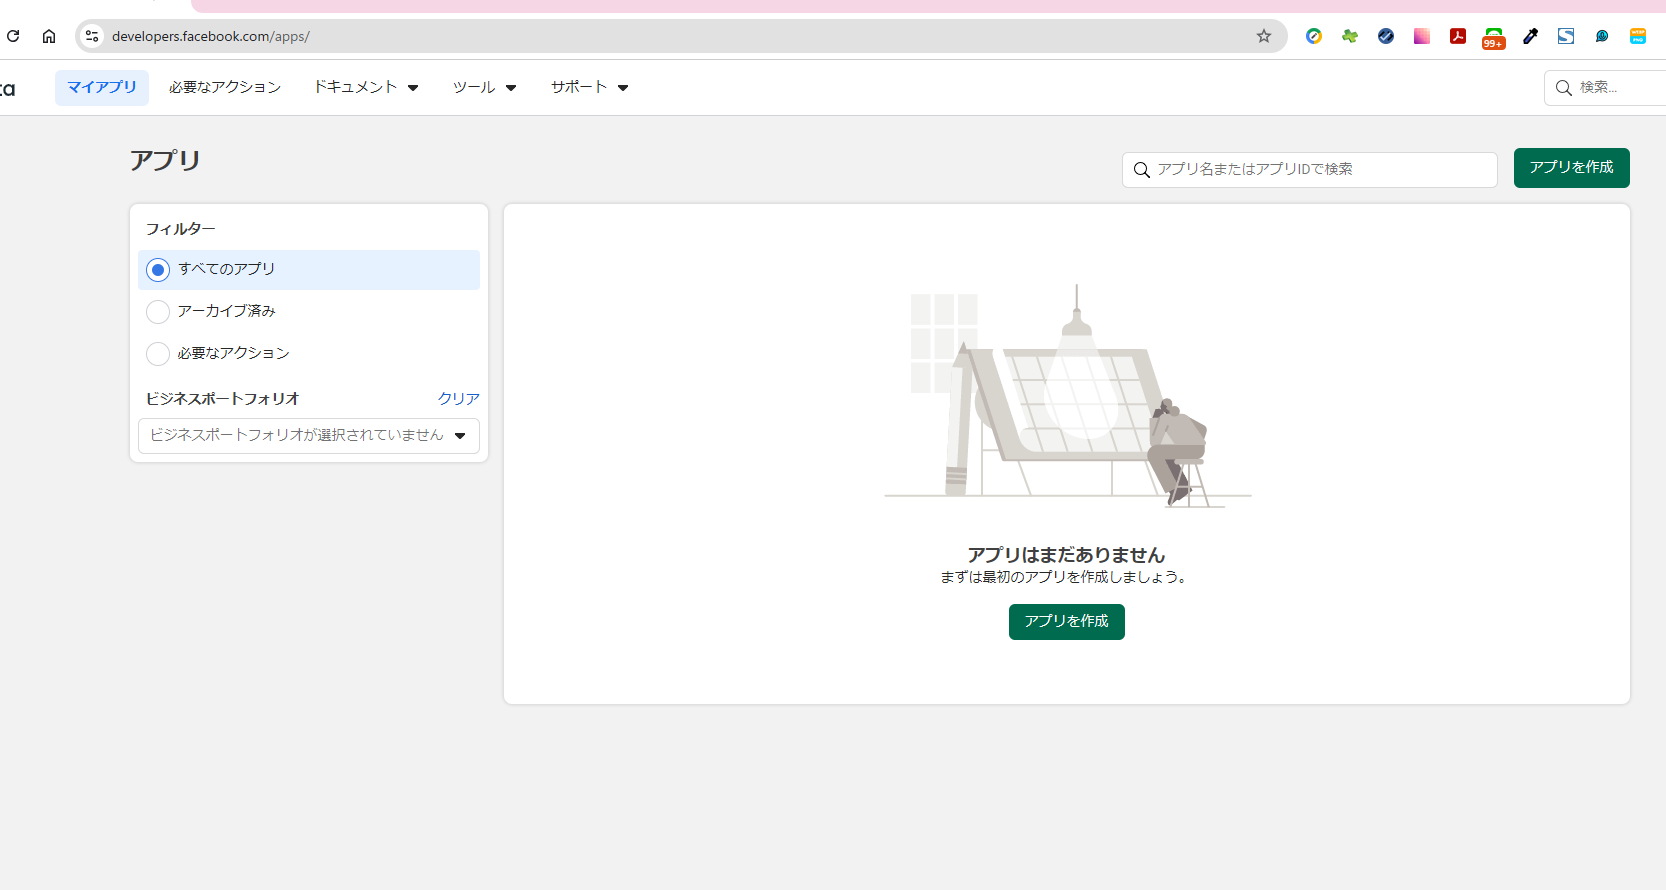This screenshot has height=890, width=1666.
Task: Click the magnifier icon in header search
Action: click(x=1564, y=88)
